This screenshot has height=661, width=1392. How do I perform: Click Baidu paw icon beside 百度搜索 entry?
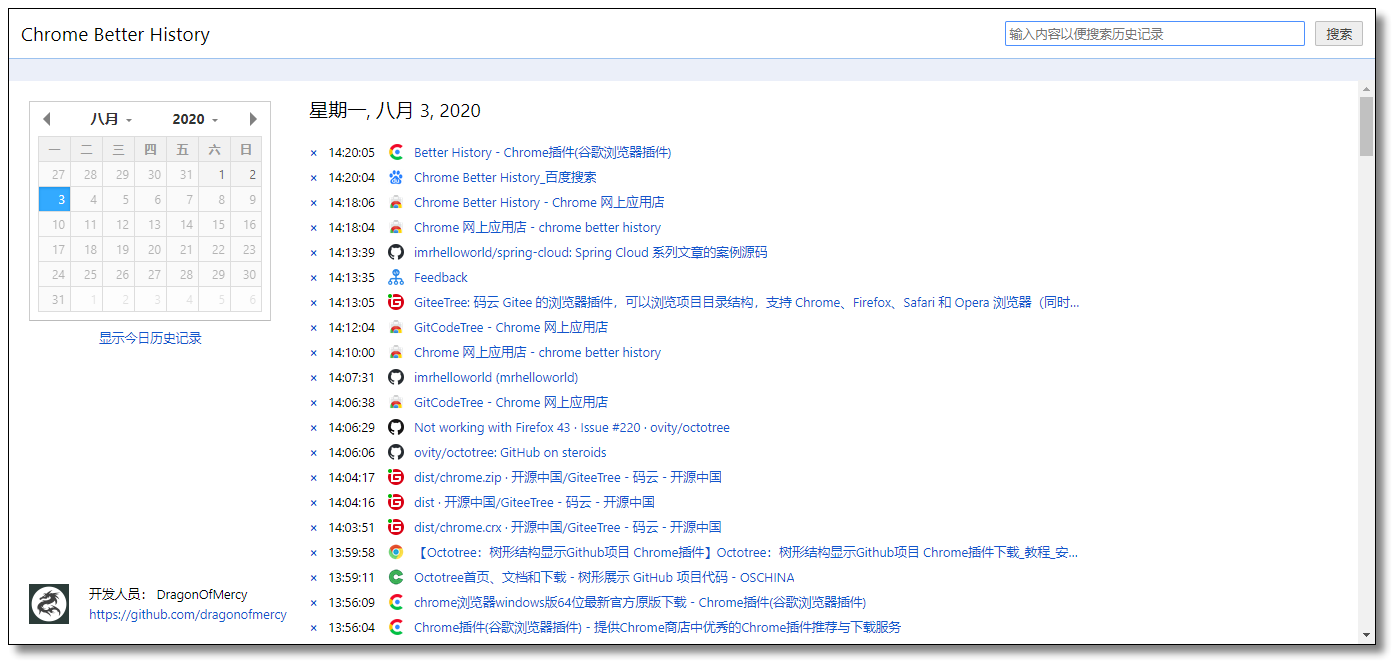[396, 178]
